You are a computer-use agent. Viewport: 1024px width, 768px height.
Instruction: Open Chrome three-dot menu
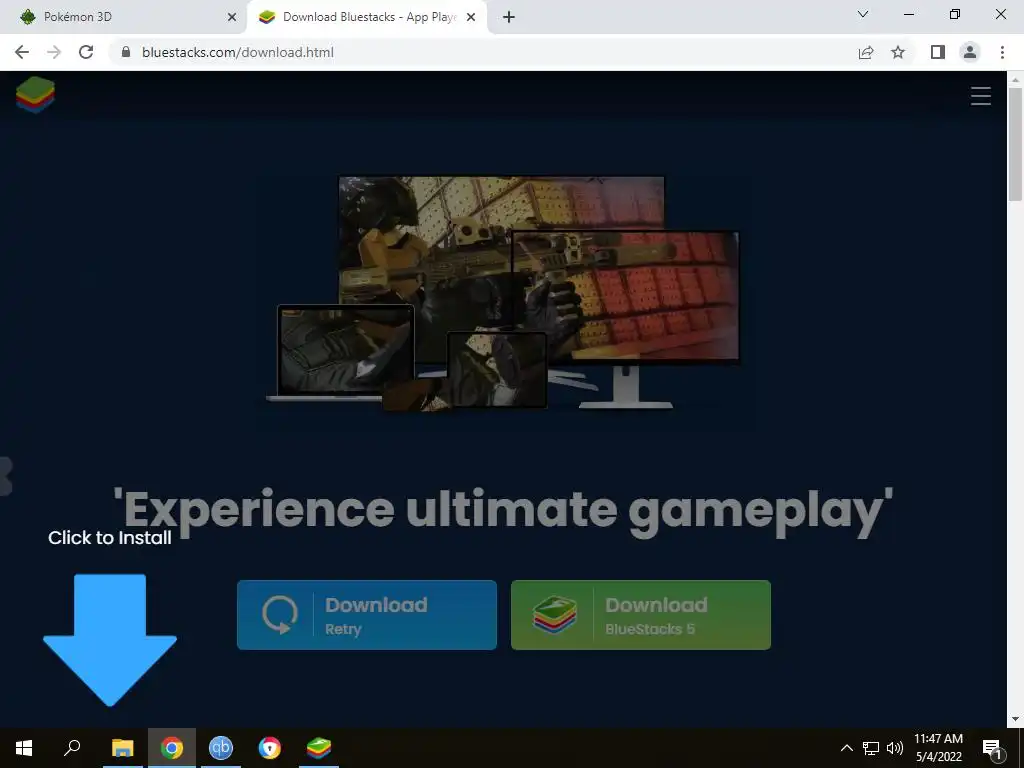coord(1002,52)
